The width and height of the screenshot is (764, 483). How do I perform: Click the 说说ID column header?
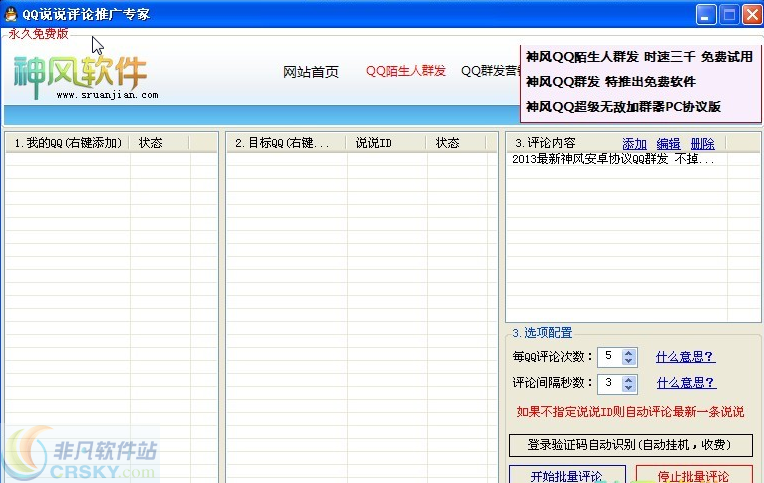click(386, 143)
